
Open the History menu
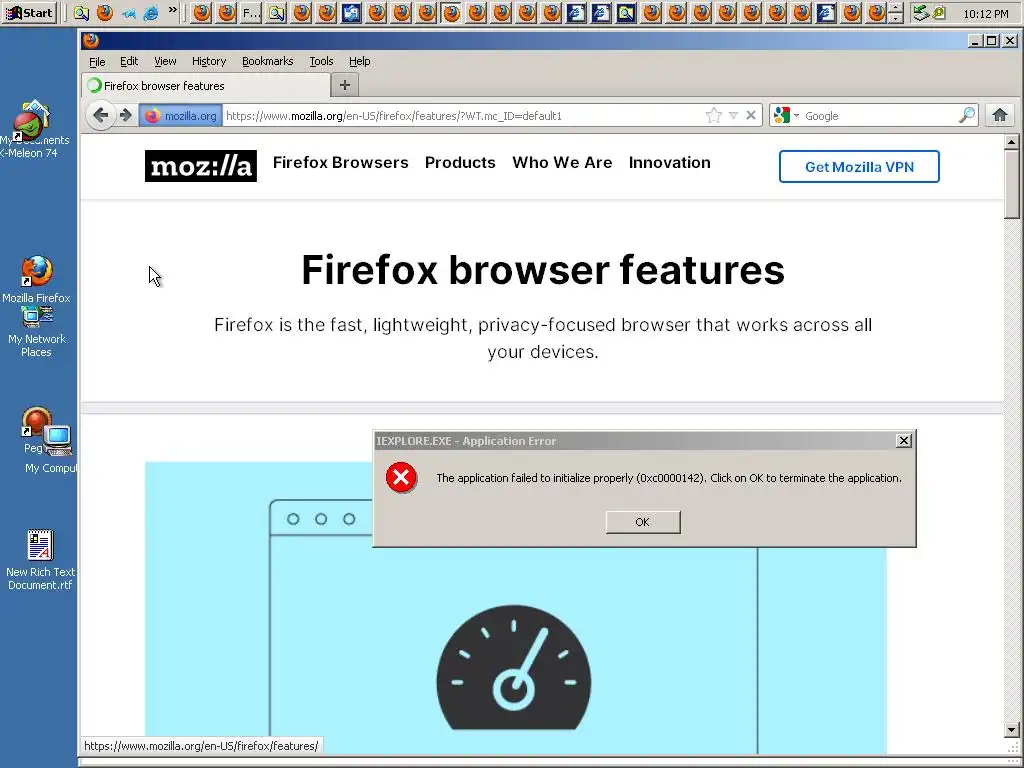(208, 61)
